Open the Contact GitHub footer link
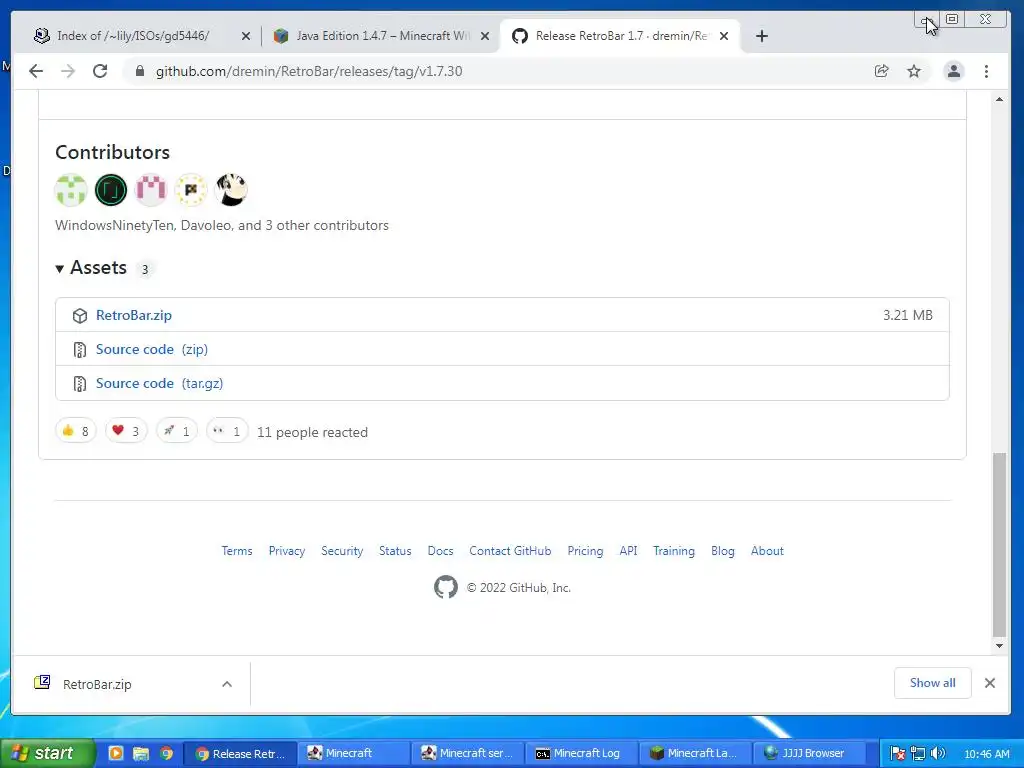 tap(510, 551)
